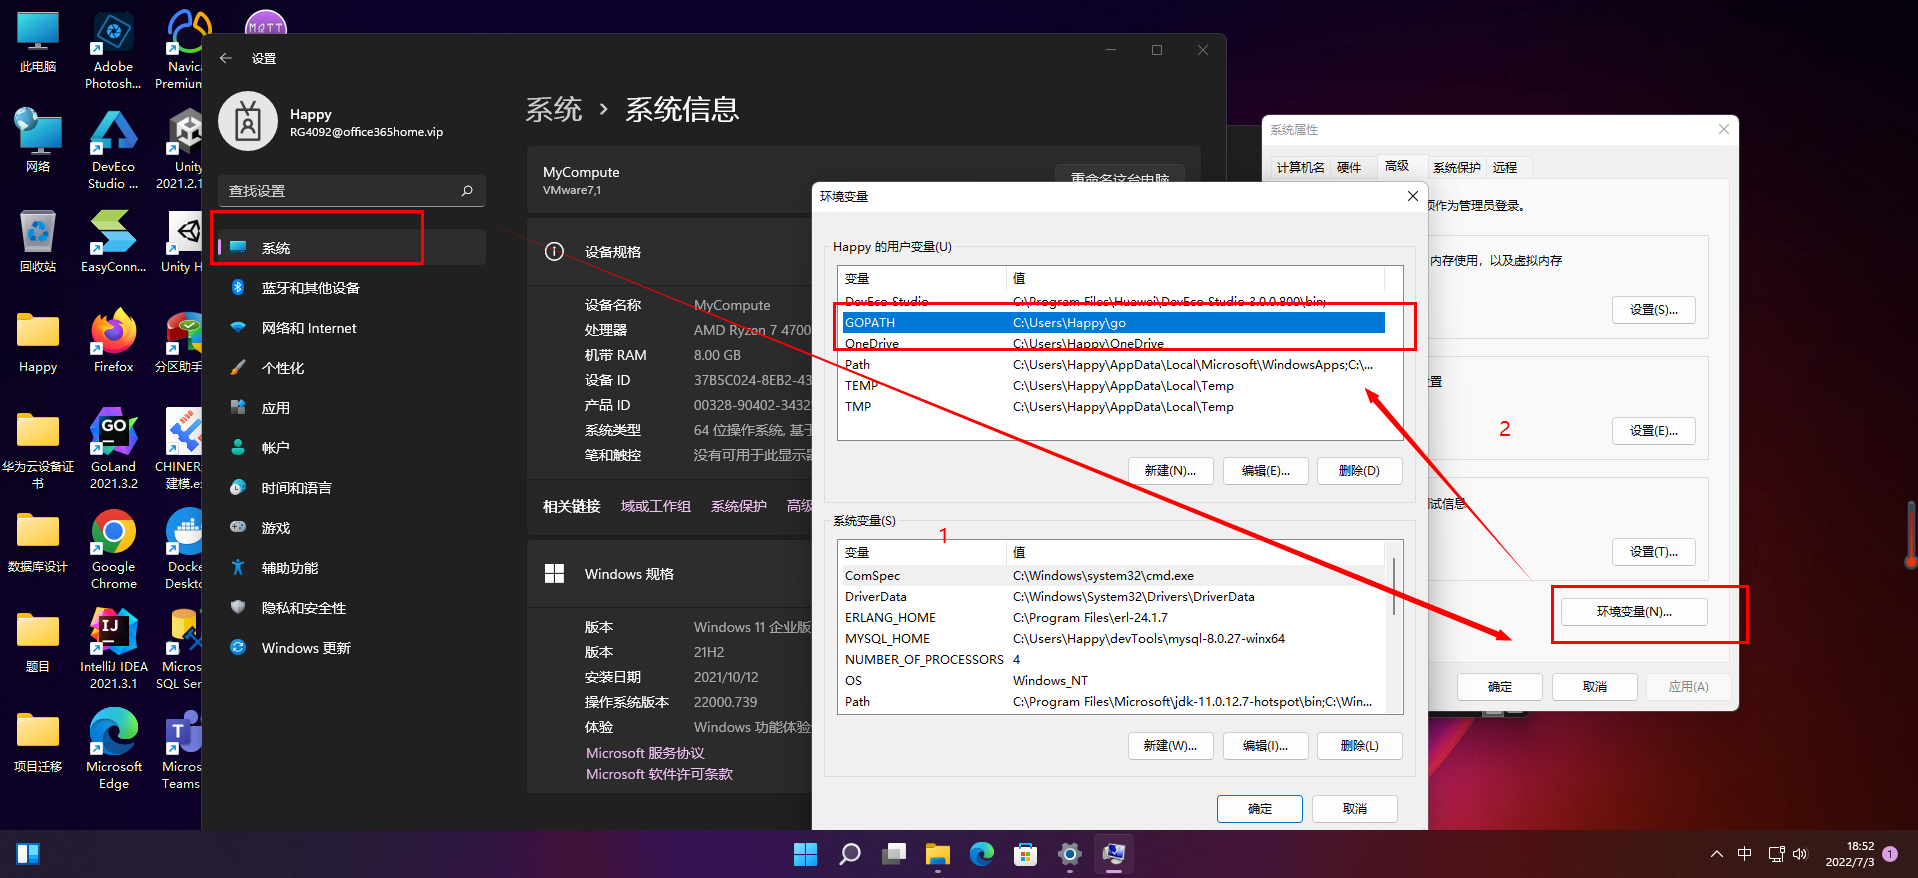1918x878 pixels.
Task: Launch DevEco Studio desktop shortcut
Action: pyautogui.click(x=113, y=150)
